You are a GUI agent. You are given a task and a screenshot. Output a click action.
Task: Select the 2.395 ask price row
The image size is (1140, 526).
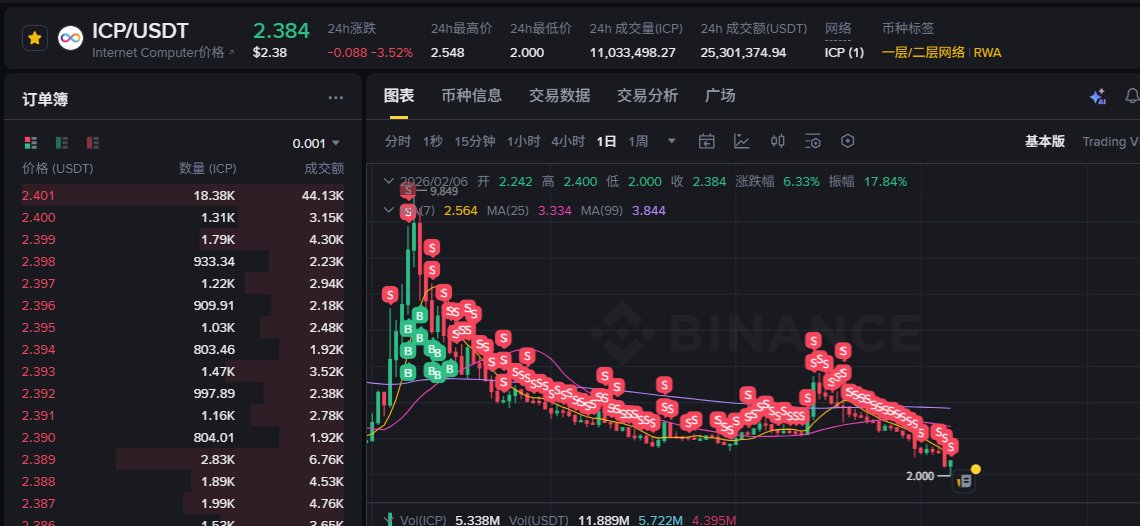point(183,327)
